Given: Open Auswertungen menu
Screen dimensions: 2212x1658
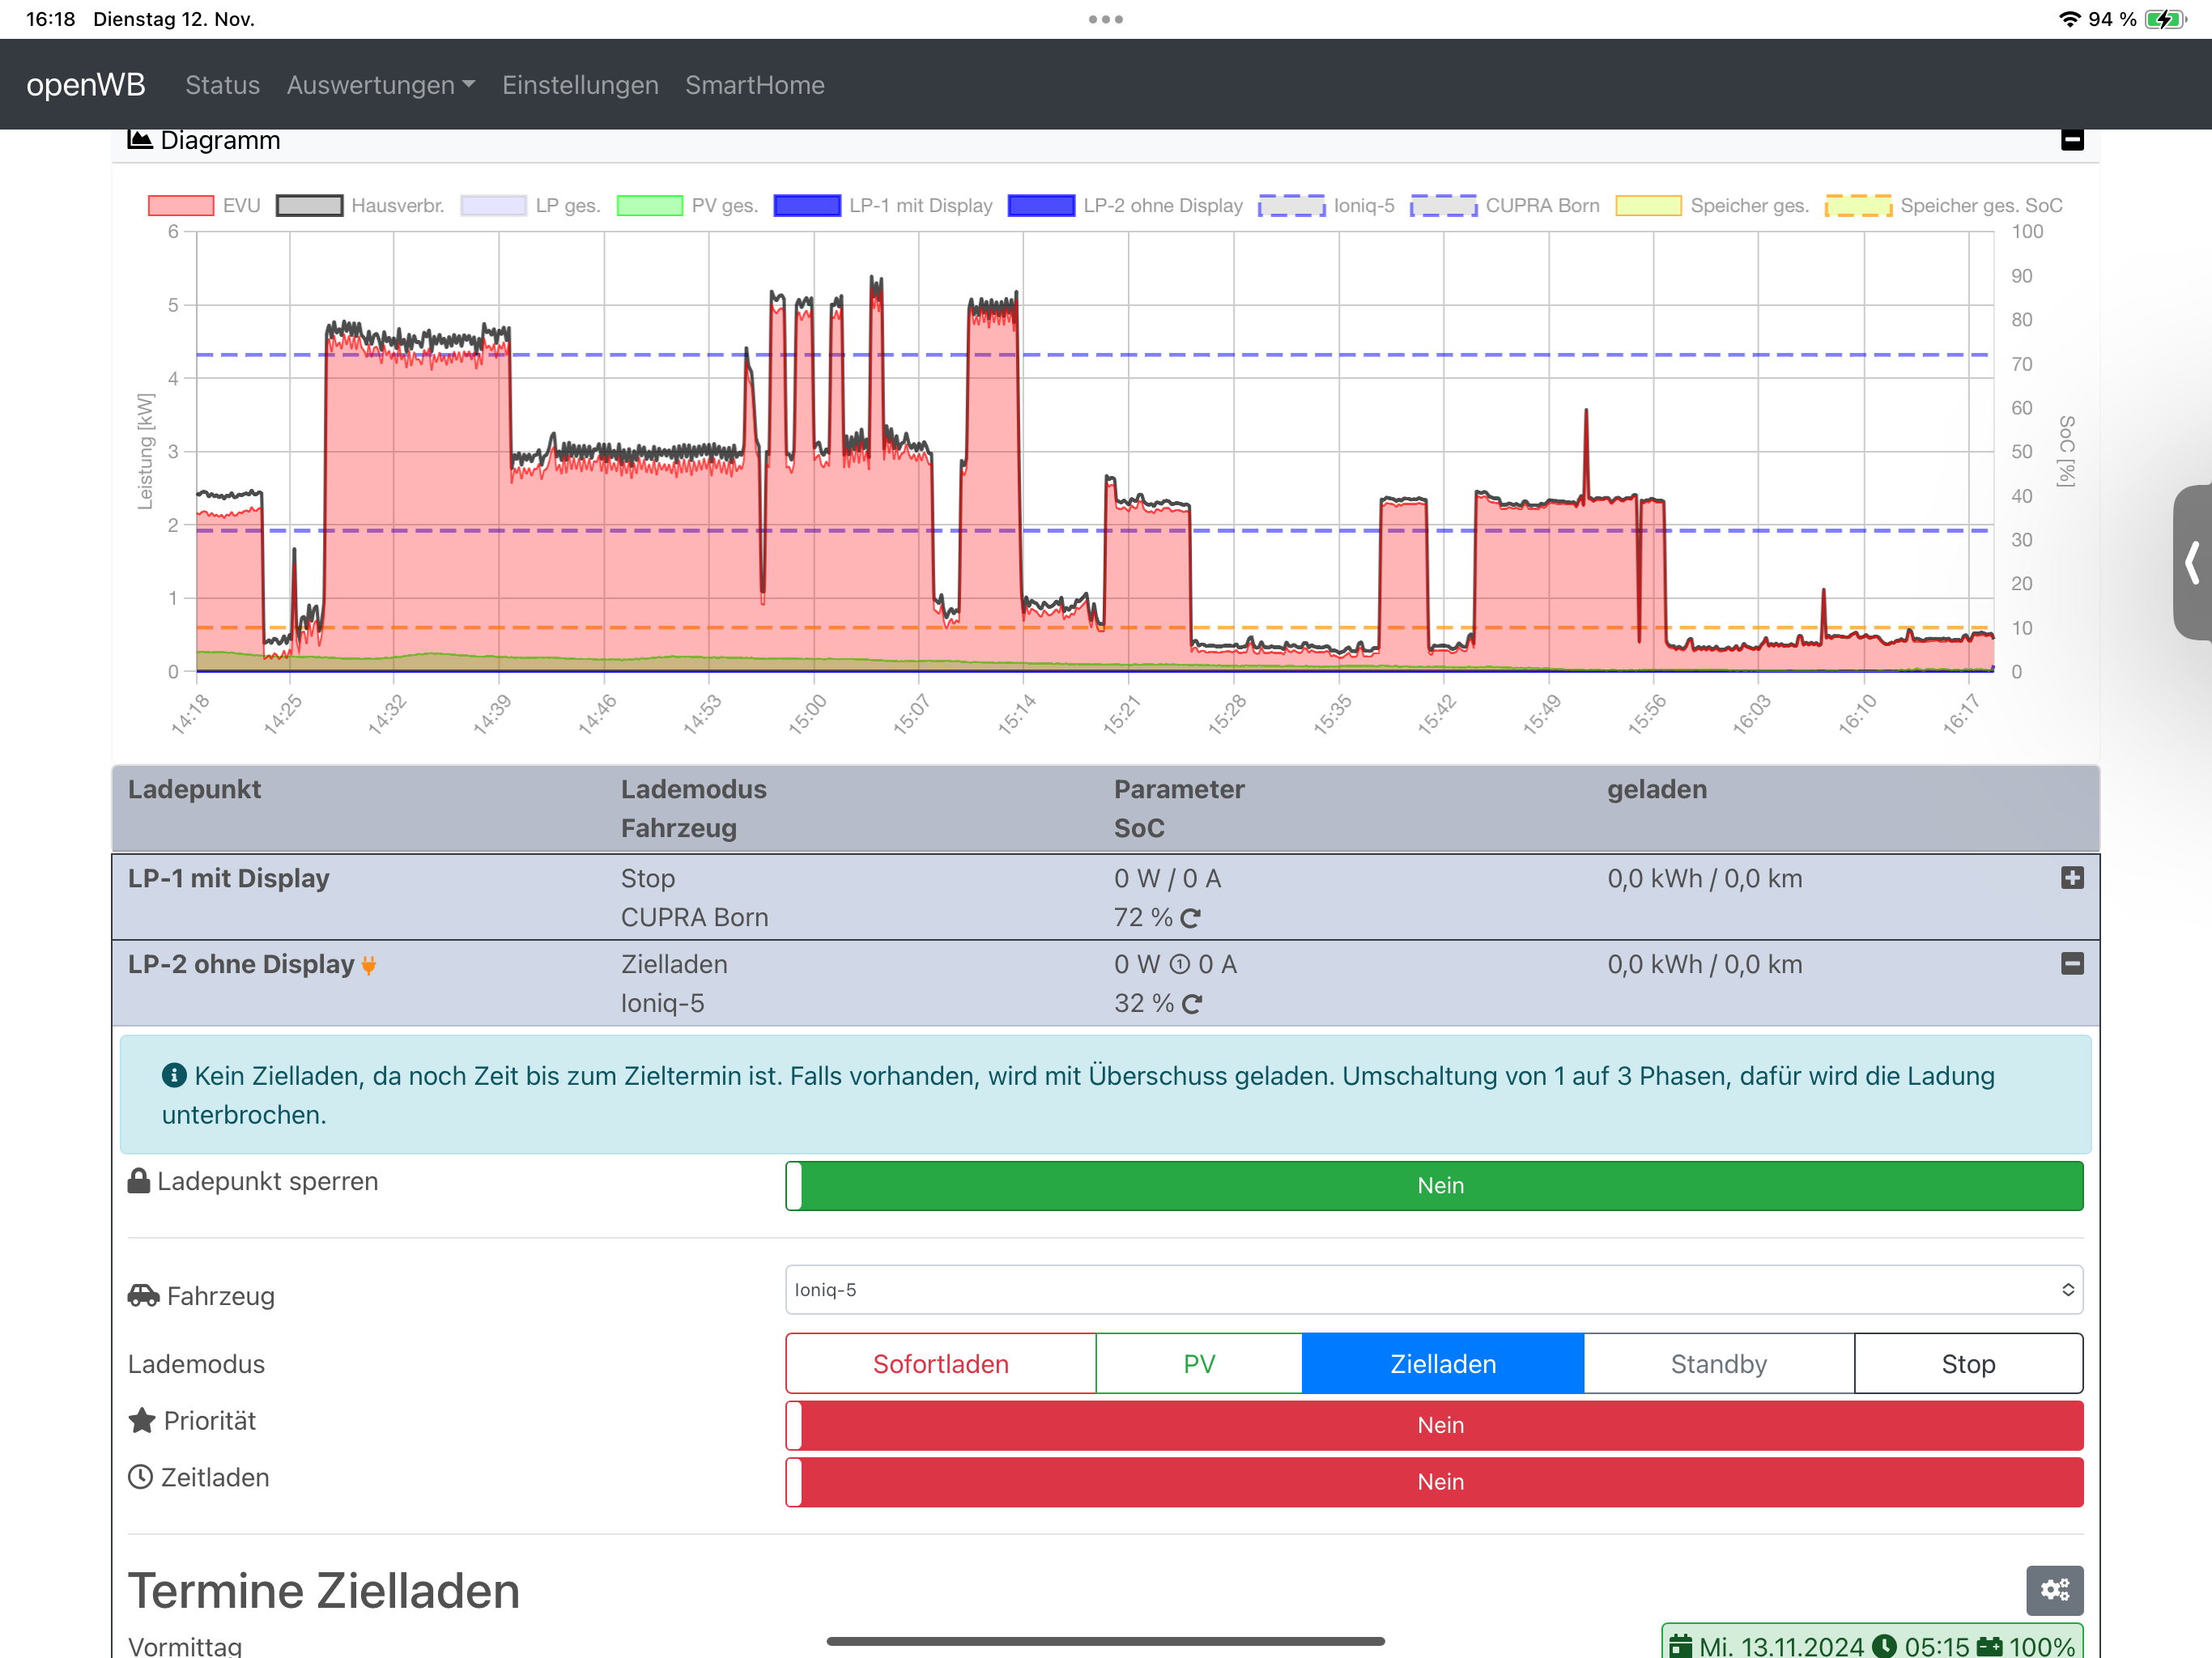Looking at the screenshot, I should (x=380, y=85).
